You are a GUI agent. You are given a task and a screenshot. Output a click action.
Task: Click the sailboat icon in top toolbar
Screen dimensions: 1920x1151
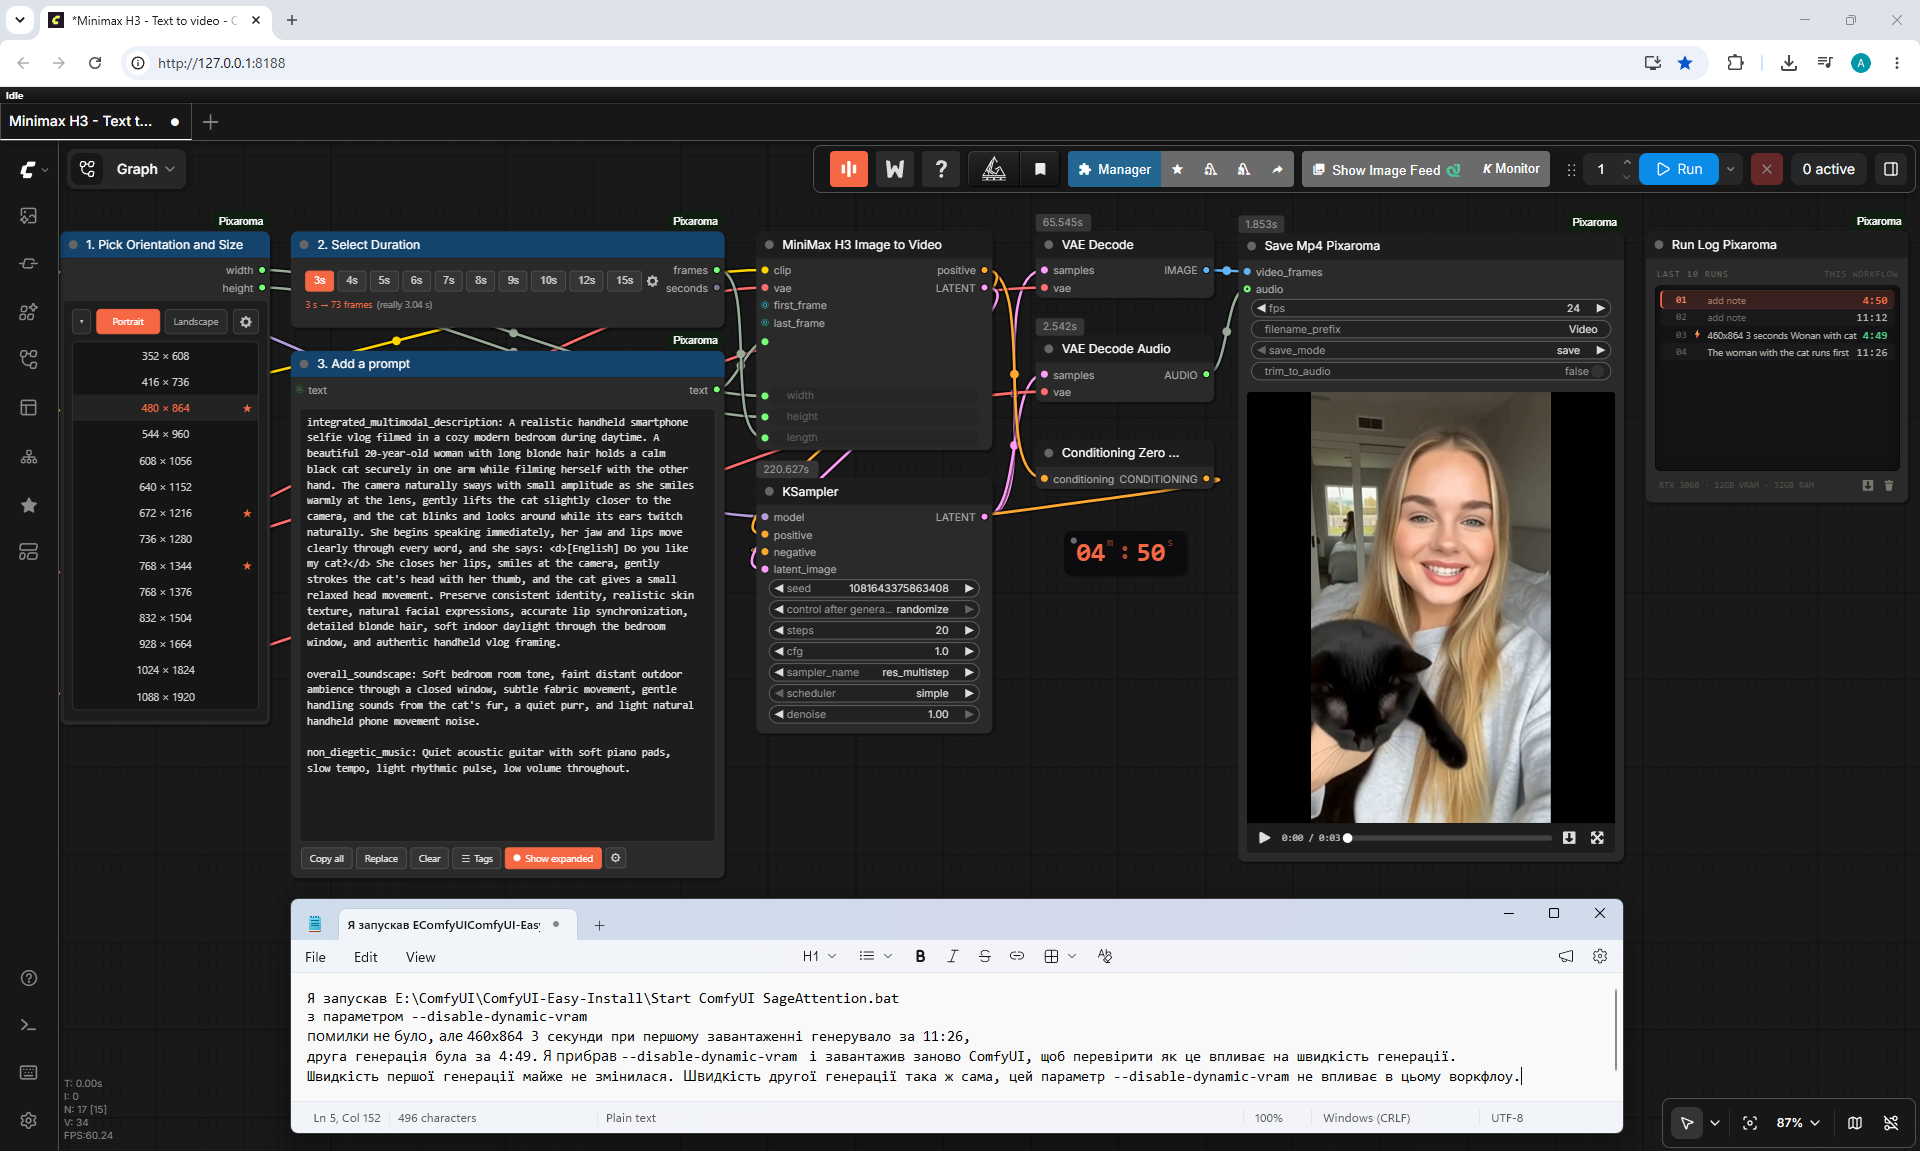pyautogui.click(x=994, y=169)
